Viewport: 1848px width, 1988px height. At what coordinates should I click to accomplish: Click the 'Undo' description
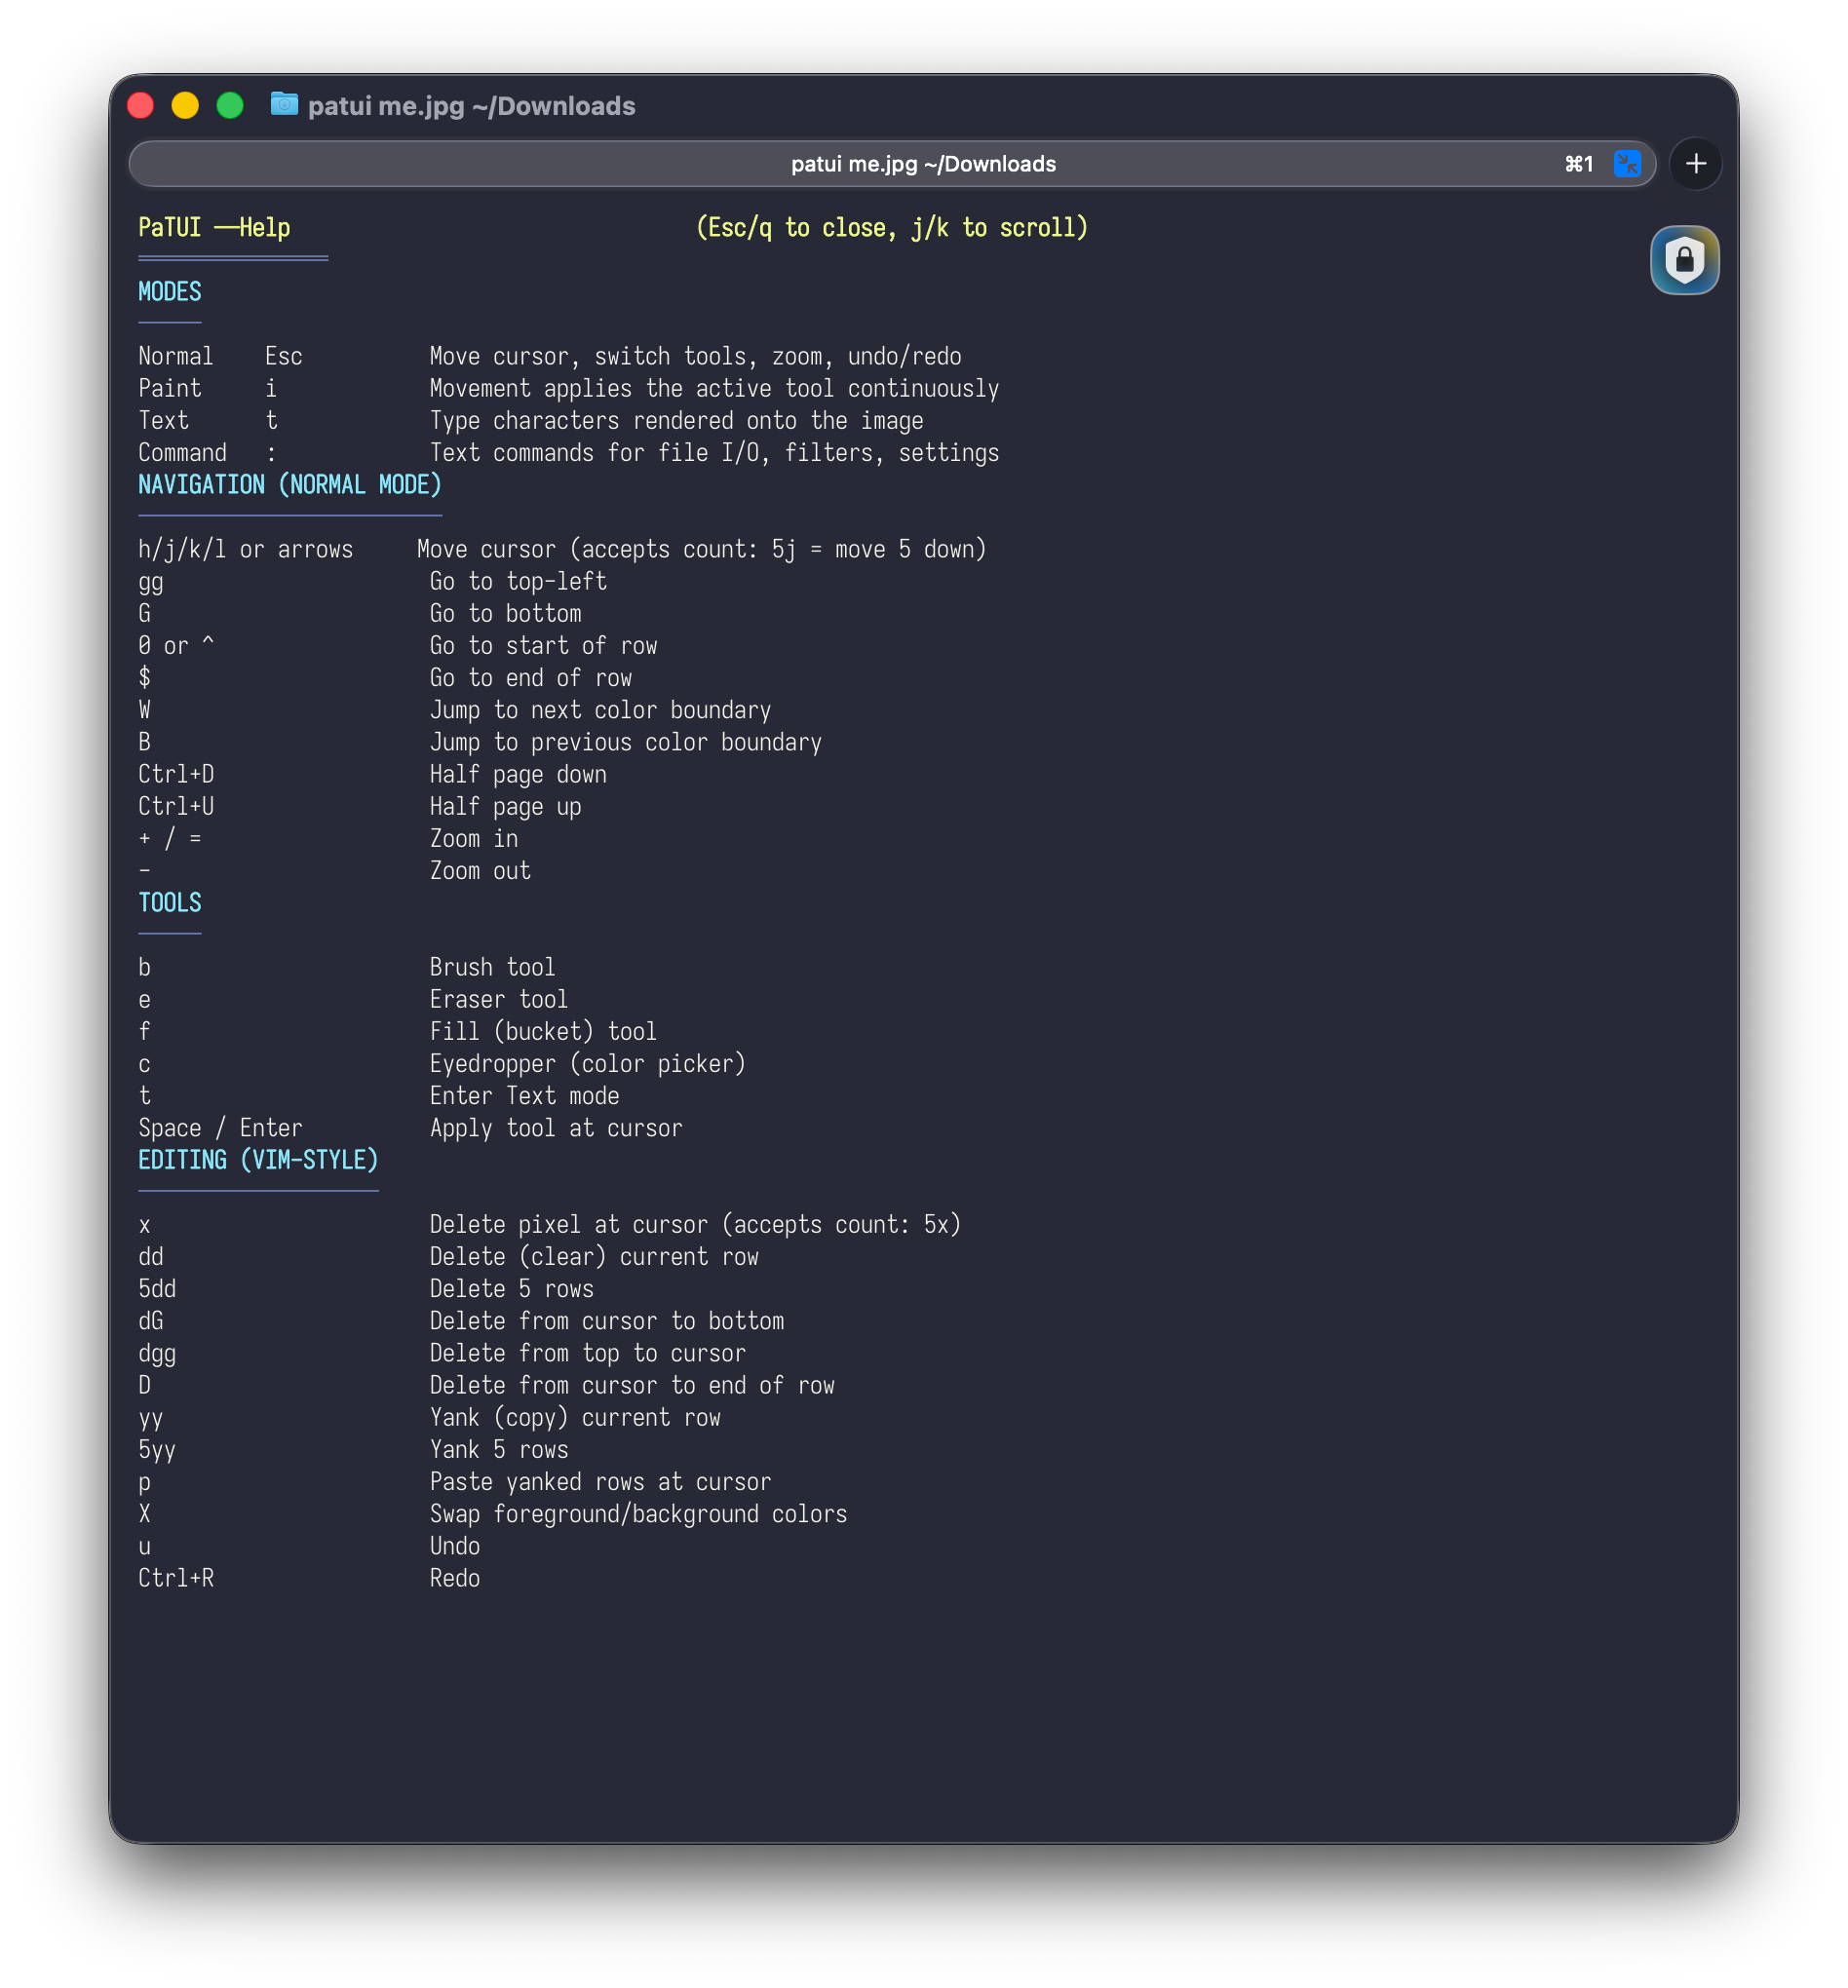(x=455, y=1547)
